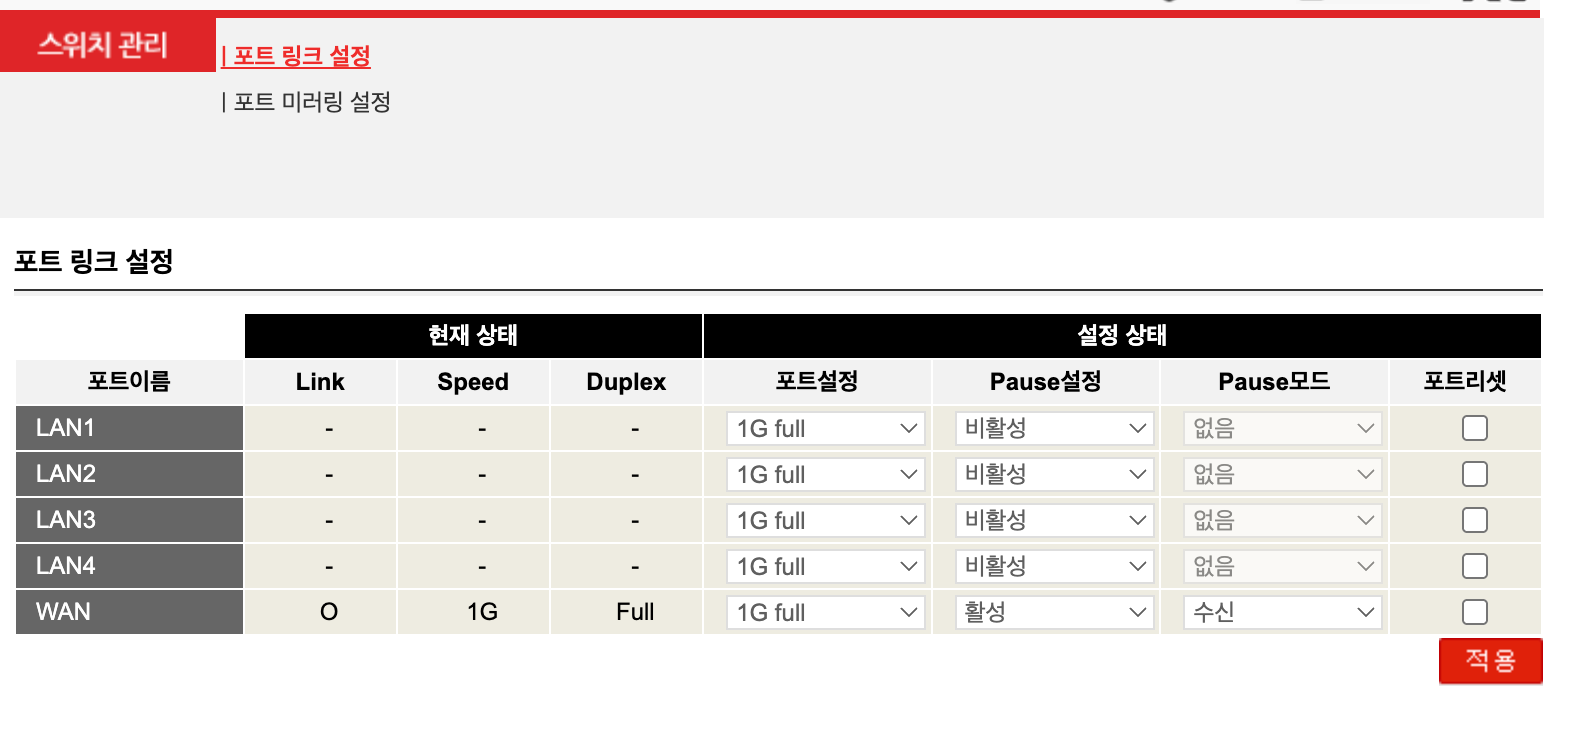
Task: Toggle the LAN4 port reset checkbox
Action: [1474, 566]
